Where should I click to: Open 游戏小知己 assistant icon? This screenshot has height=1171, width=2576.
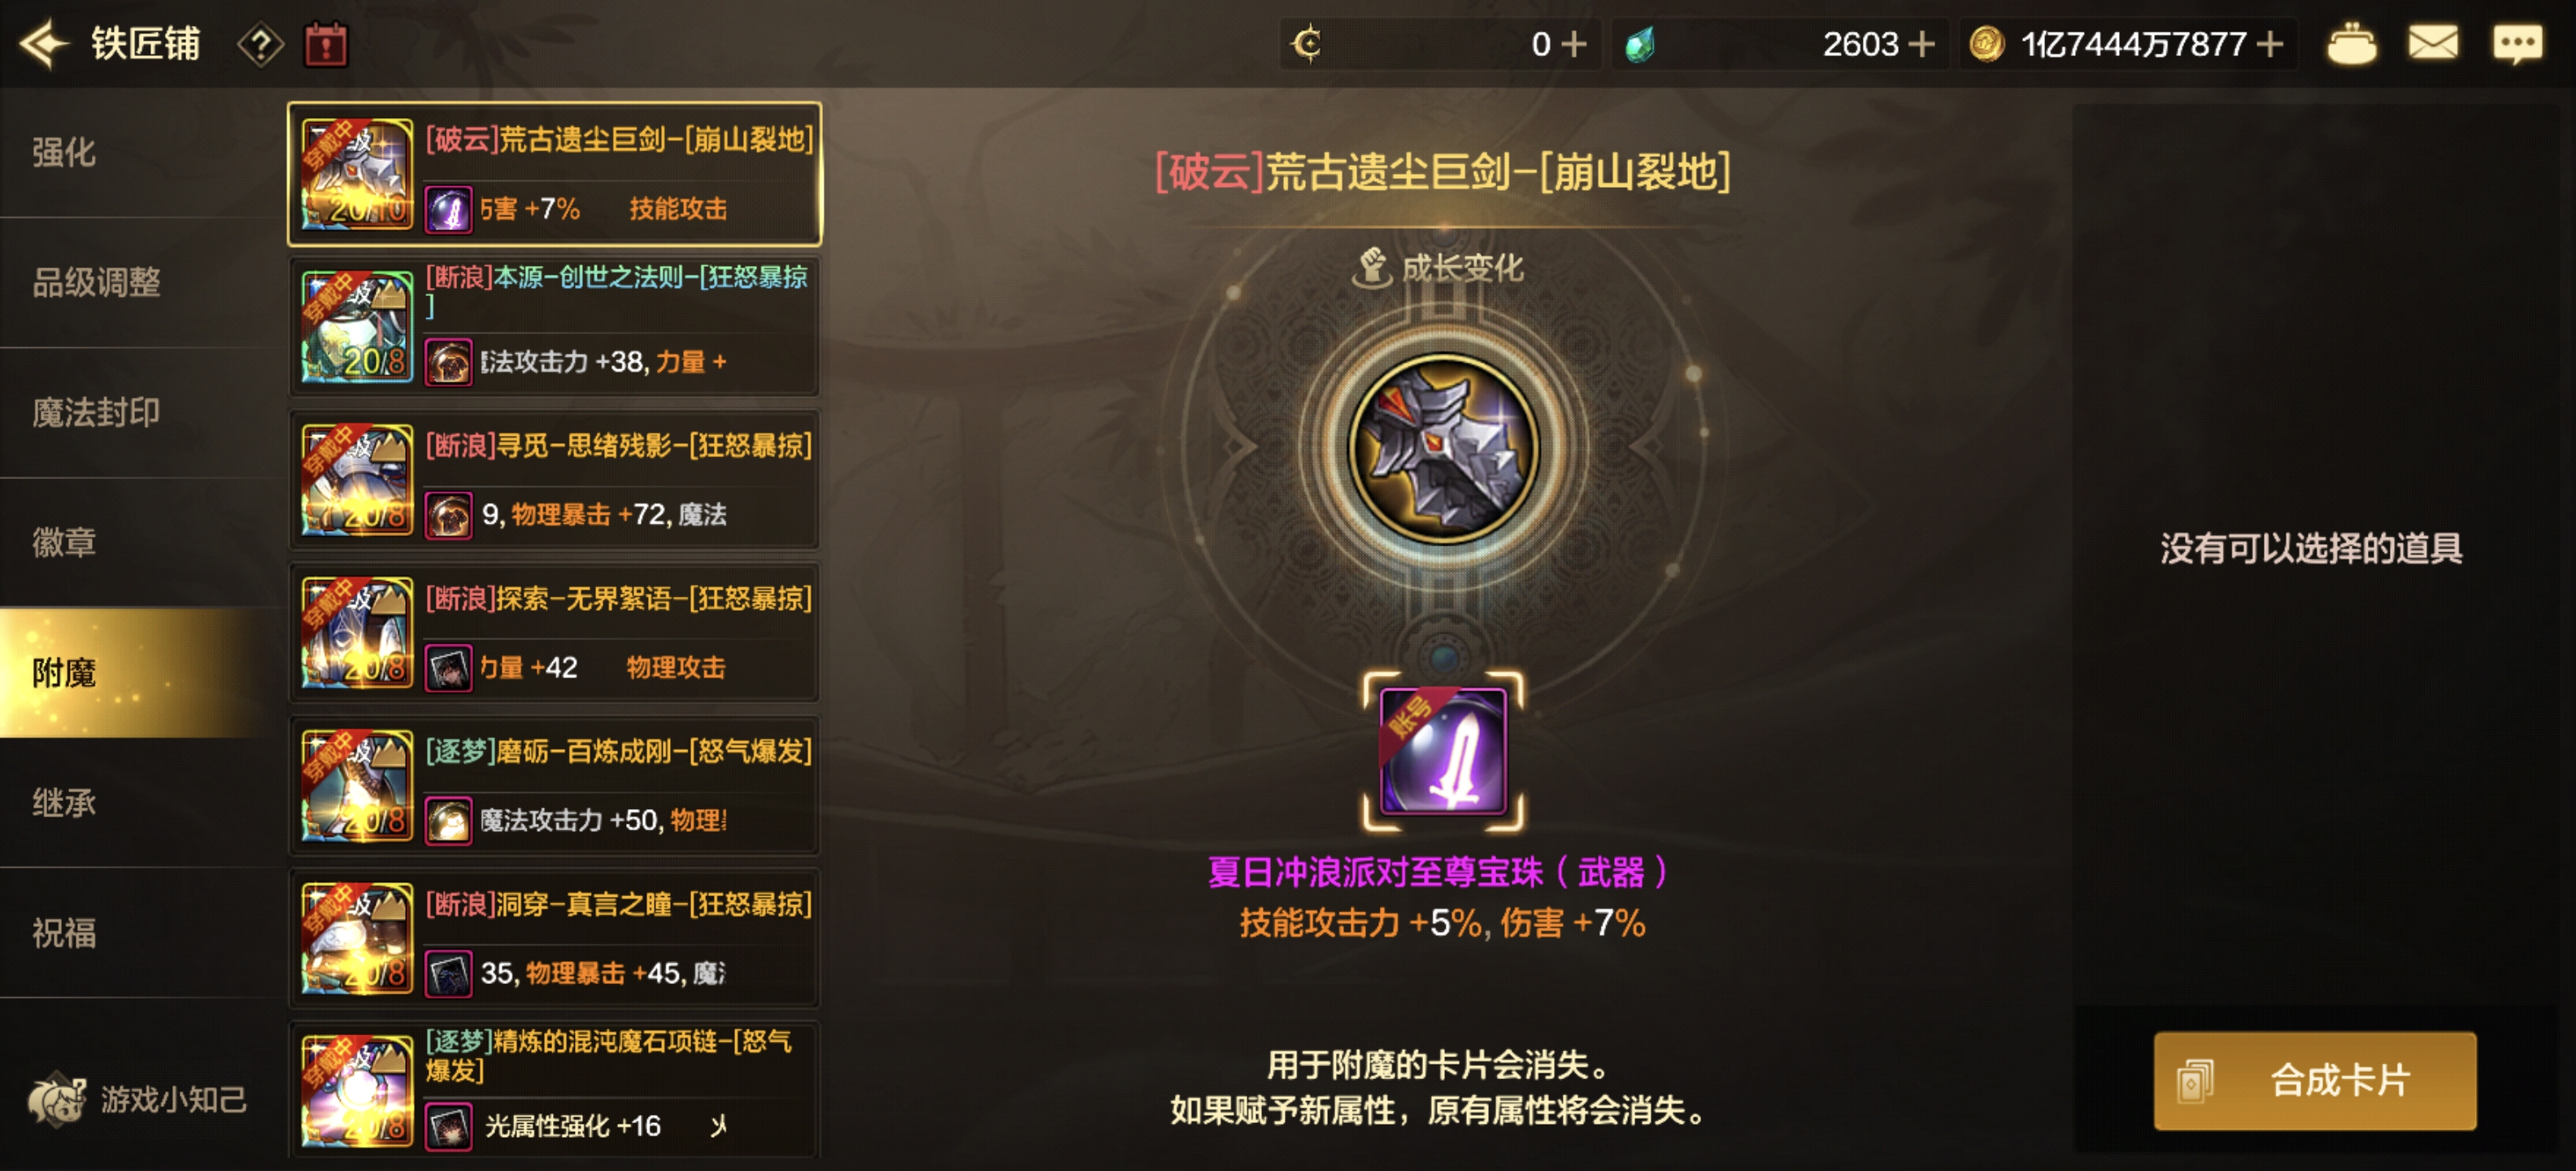click(56, 1098)
